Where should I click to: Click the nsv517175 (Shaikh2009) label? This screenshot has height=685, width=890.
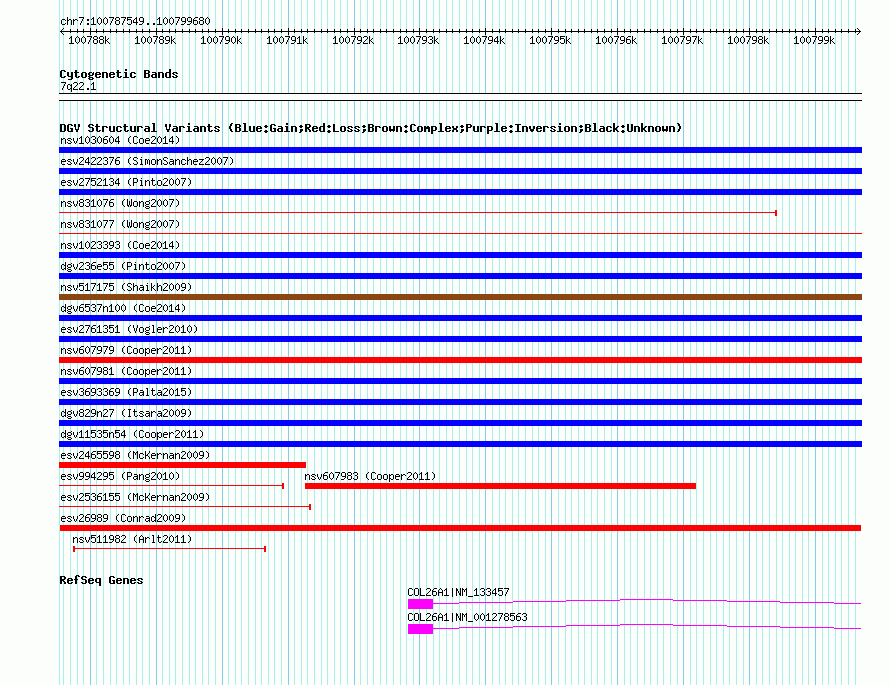(126, 287)
